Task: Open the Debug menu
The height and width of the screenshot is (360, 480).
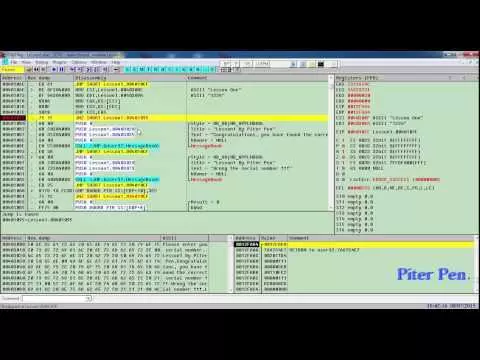Action: [42, 62]
